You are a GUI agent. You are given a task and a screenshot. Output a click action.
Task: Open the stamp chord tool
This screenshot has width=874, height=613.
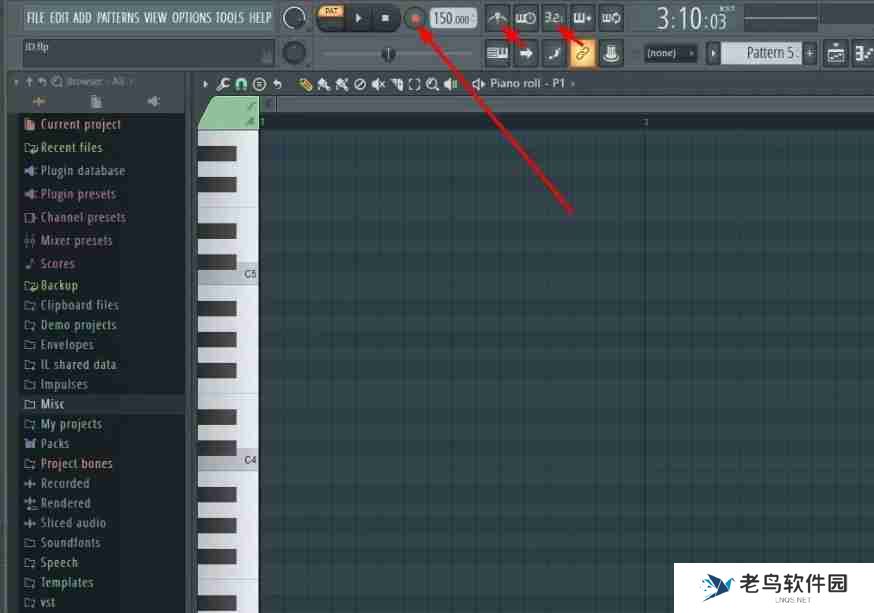259,84
